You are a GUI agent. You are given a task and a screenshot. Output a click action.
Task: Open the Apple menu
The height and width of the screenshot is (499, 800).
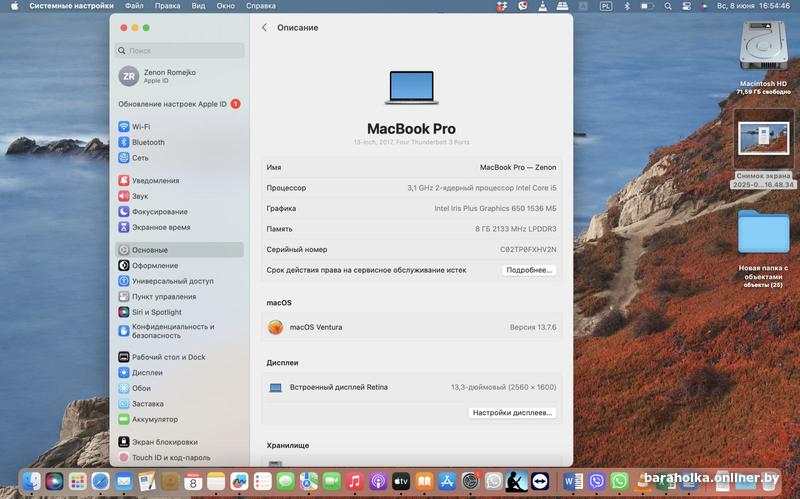[15, 6]
